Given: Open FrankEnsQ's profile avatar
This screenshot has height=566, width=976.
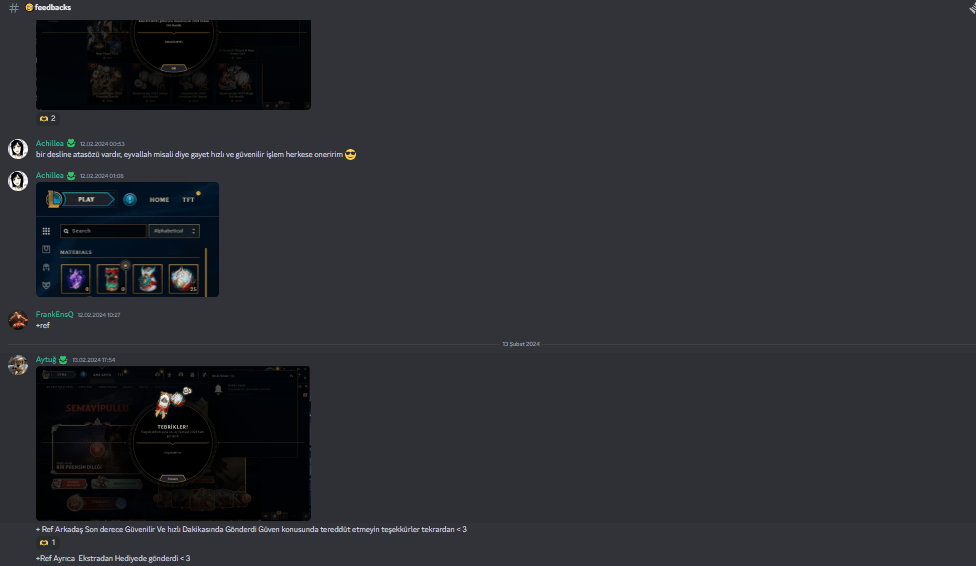Looking at the screenshot, I should click(x=17, y=320).
